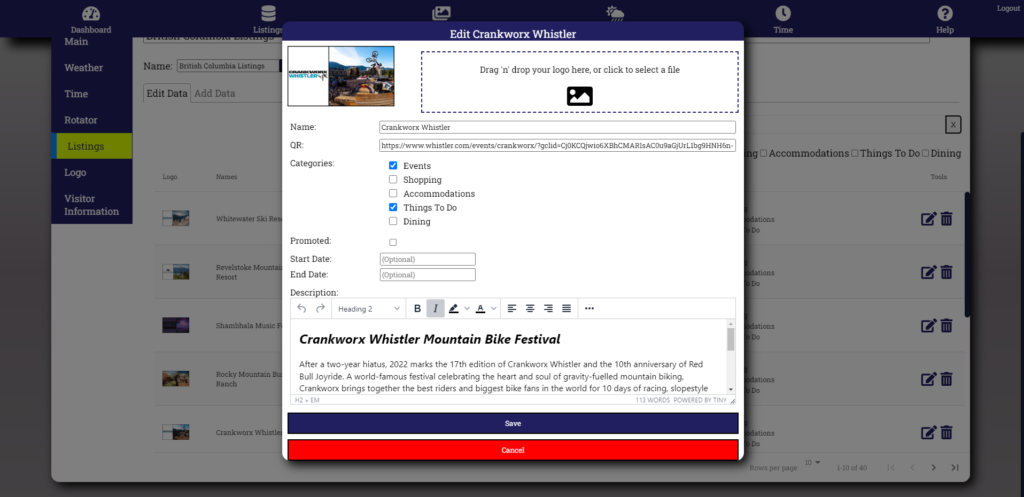Open the Weather cloud icon in top bar
Image resolution: width=1024 pixels, height=497 pixels.
pos(615,13)
